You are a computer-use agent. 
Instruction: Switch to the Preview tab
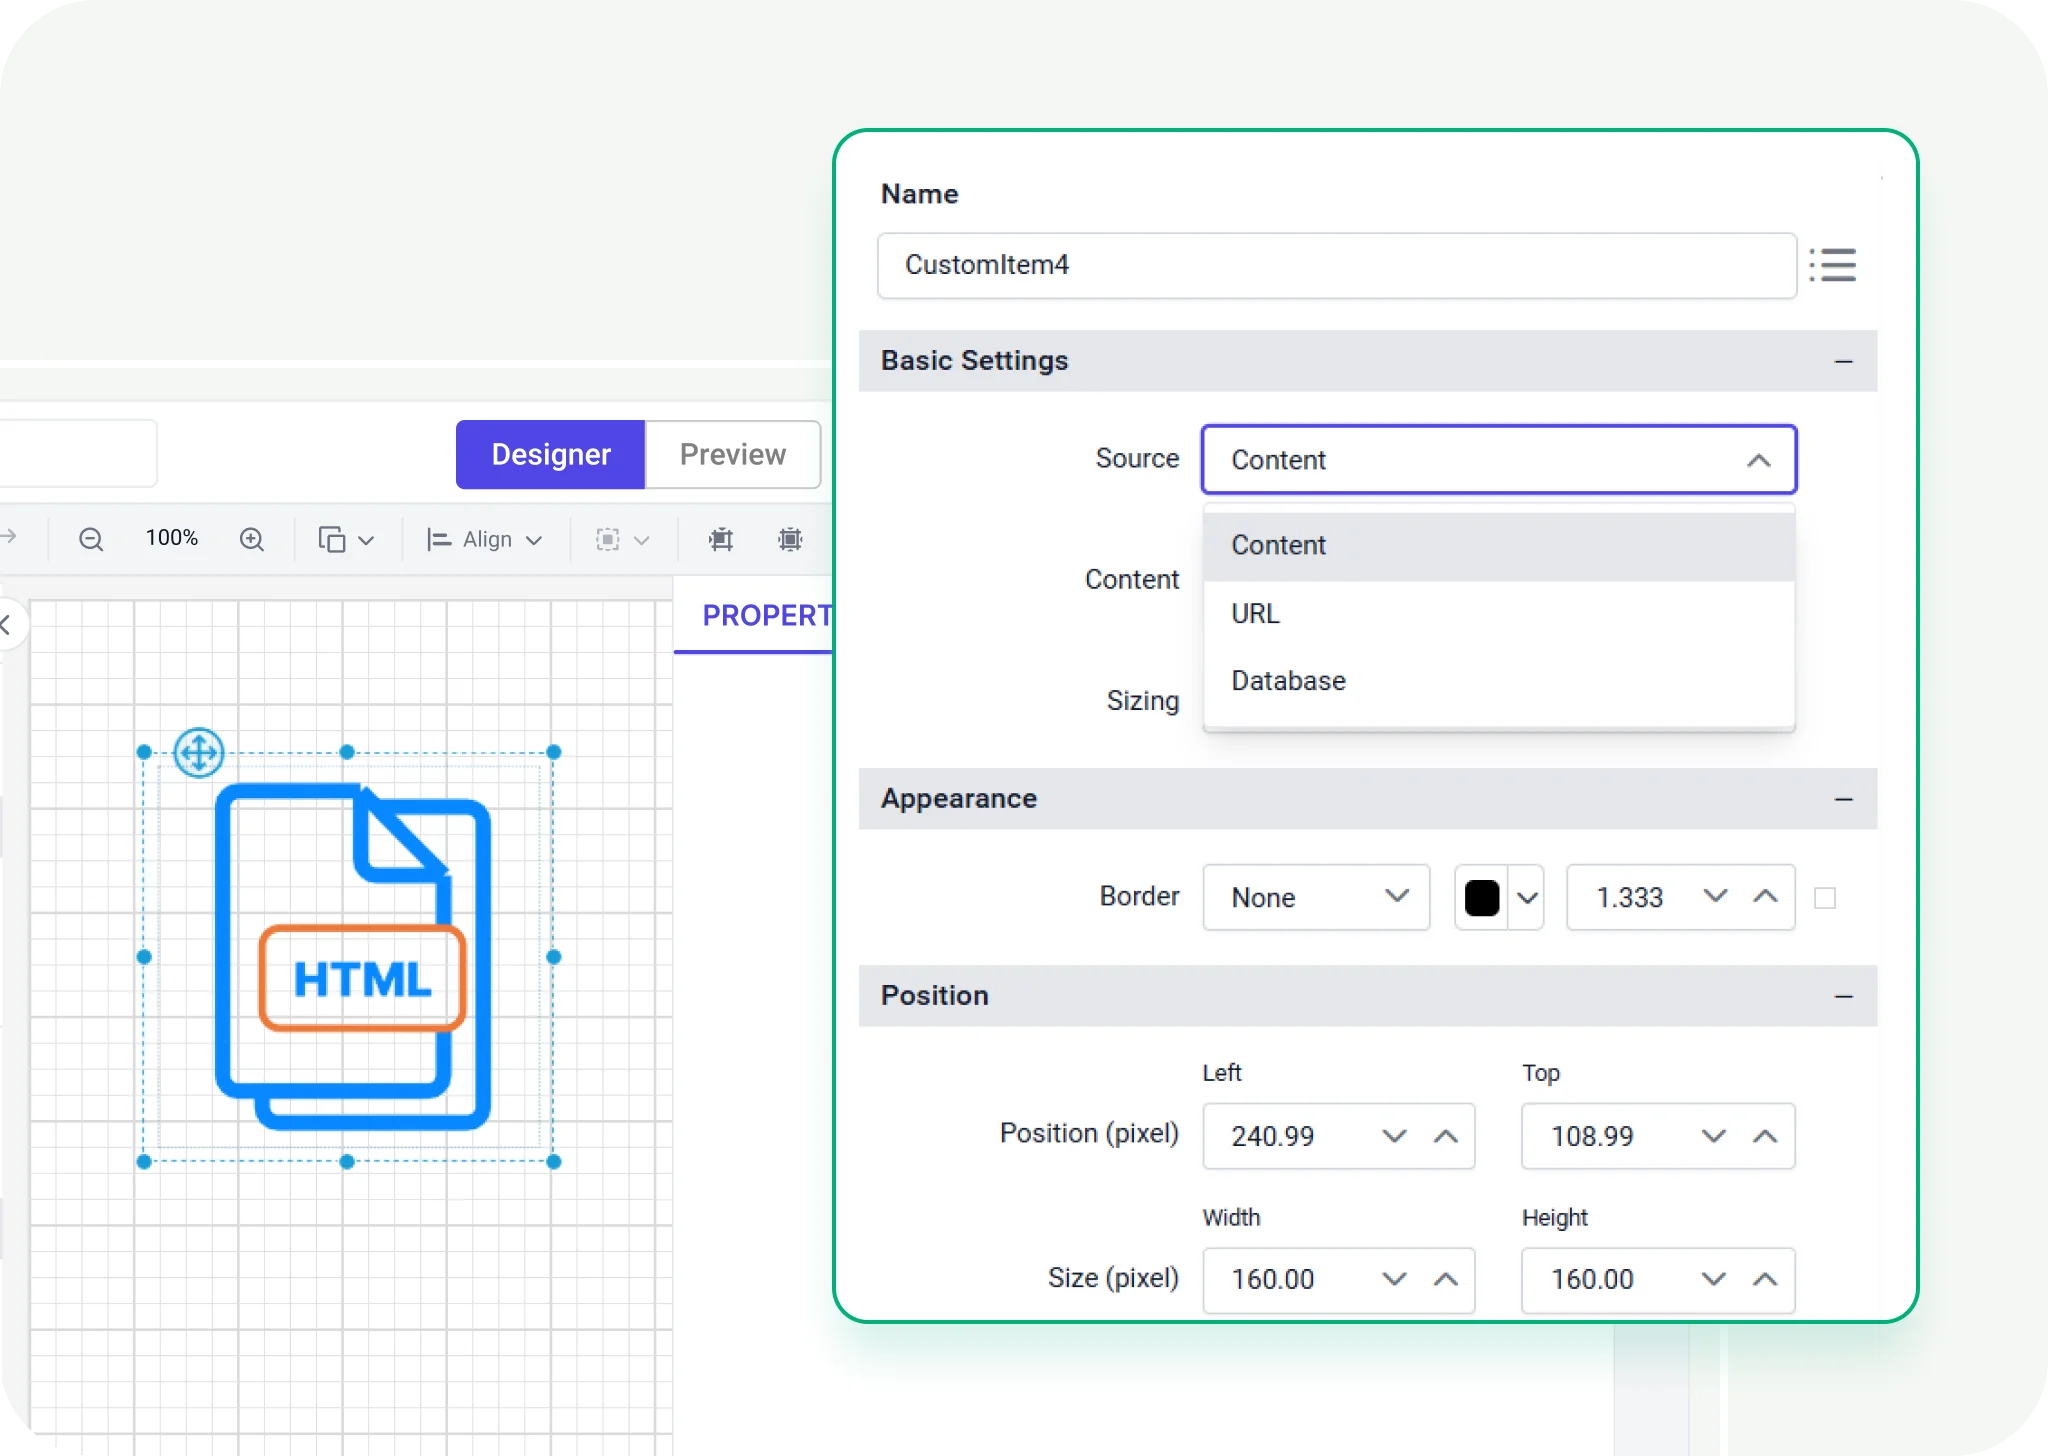pyautogui.click(x=733, y=454)
